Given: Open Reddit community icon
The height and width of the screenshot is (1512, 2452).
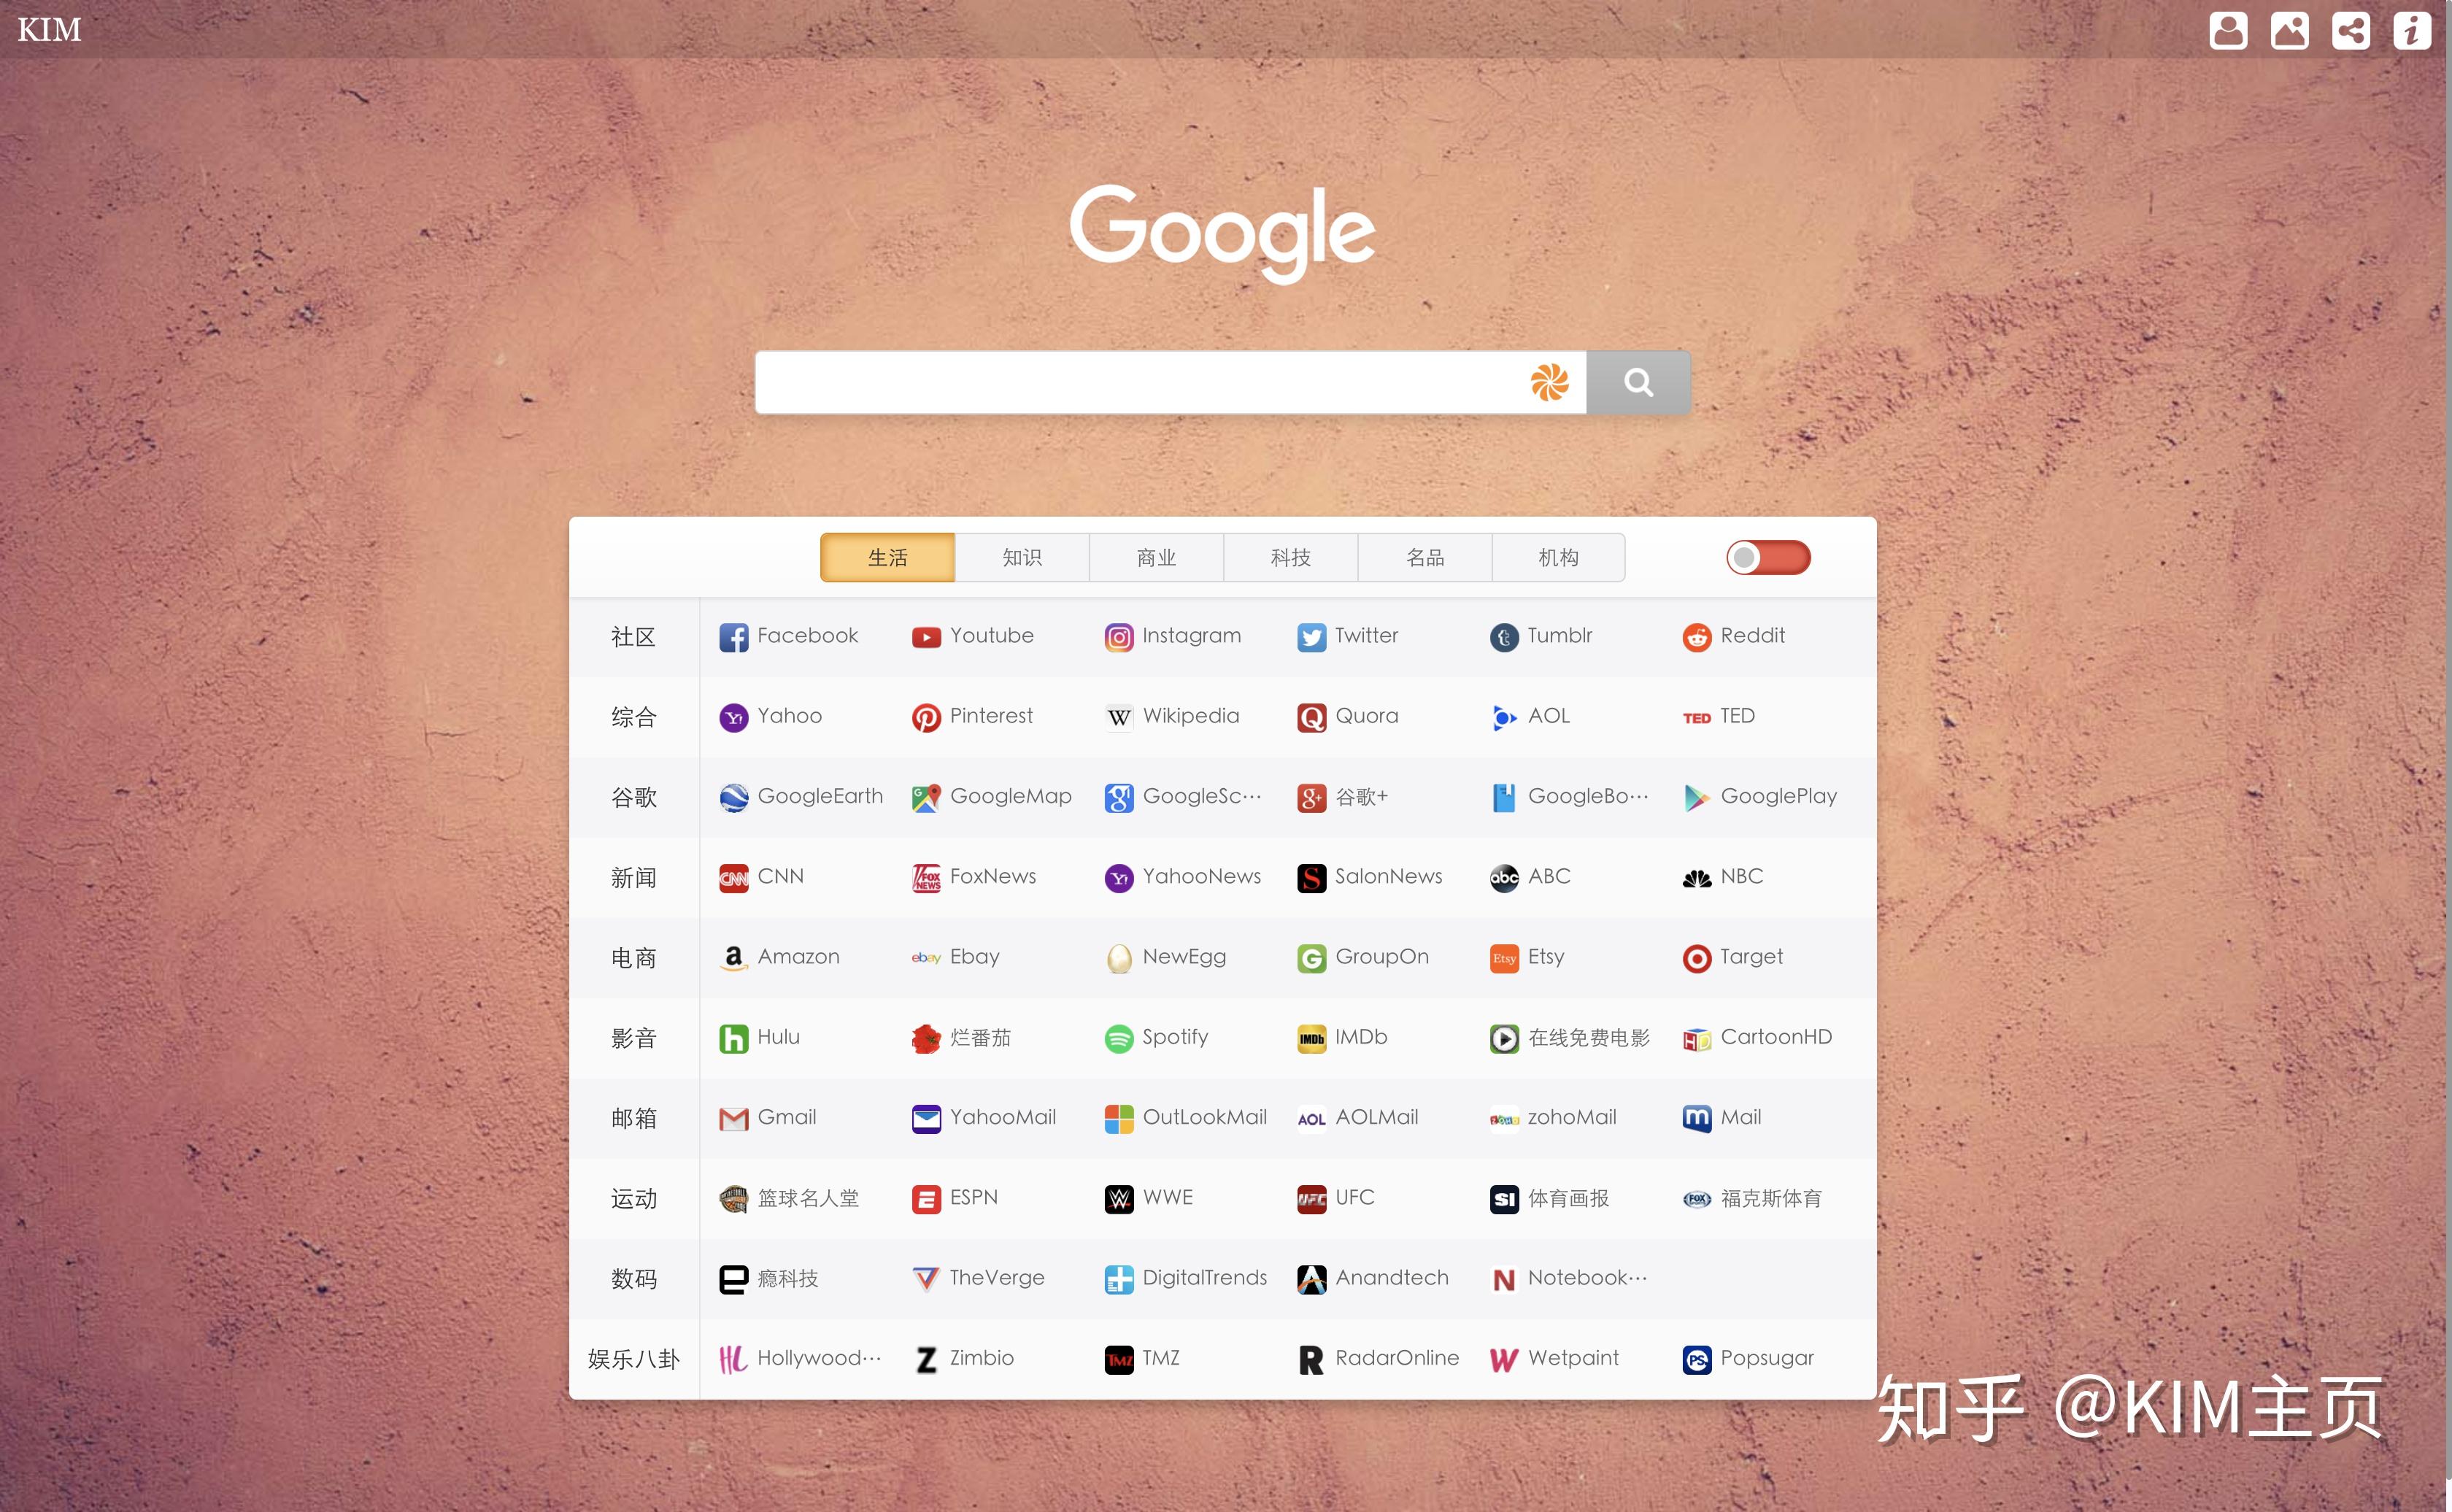Looking at the screenshot, I should tap(1694, 634).
